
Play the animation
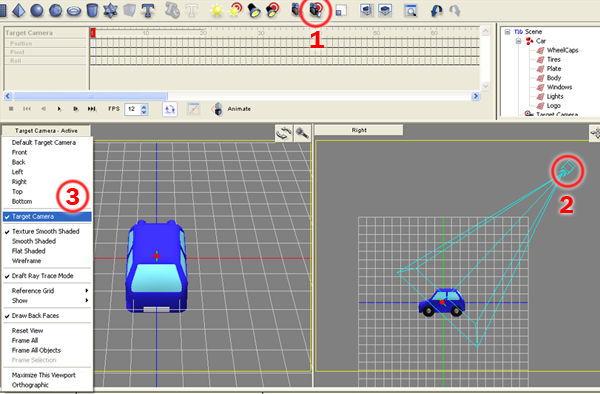59,109
